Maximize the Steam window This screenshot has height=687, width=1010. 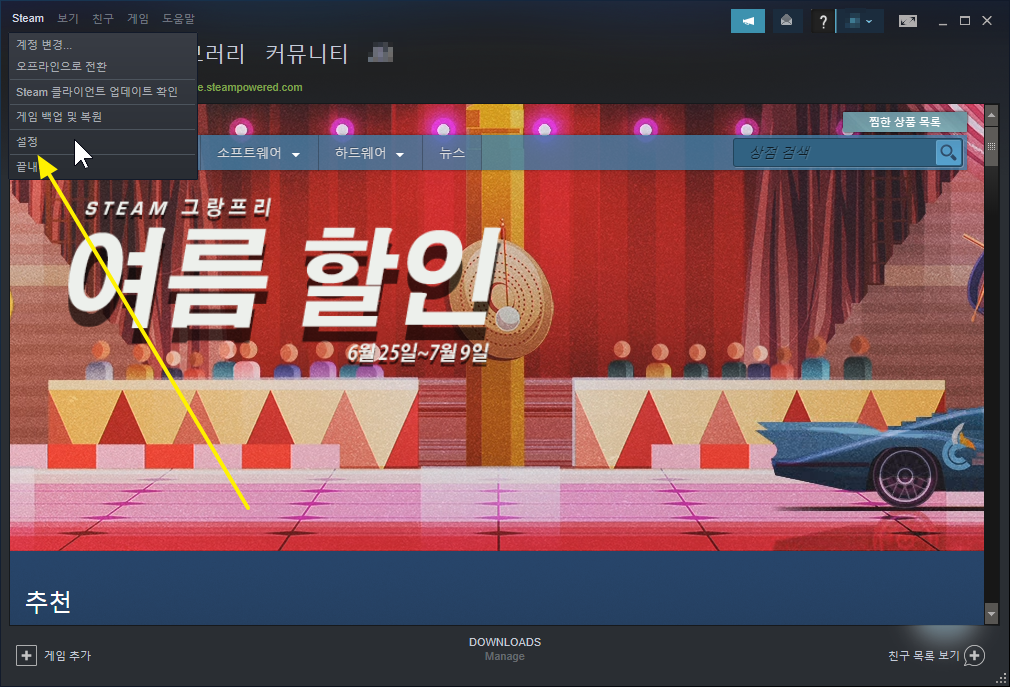pos(965,21)
